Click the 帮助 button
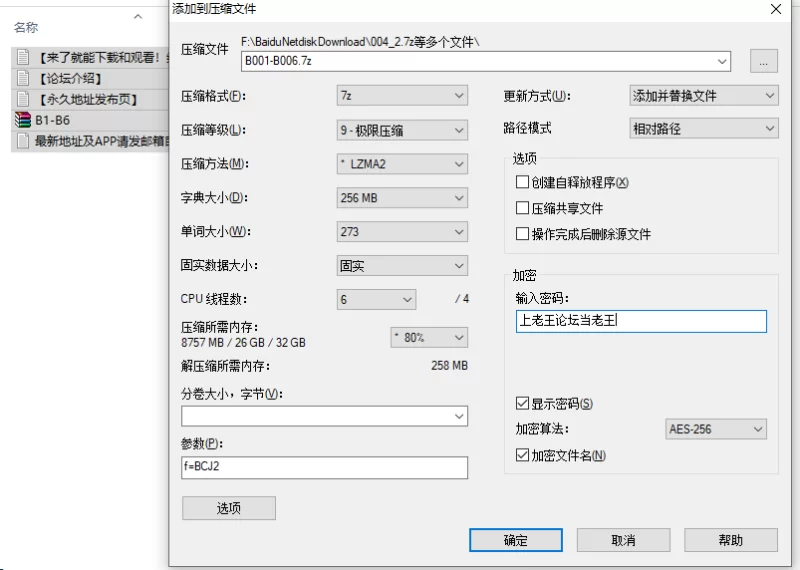The image size is (800, 570). tap(731, 540)
